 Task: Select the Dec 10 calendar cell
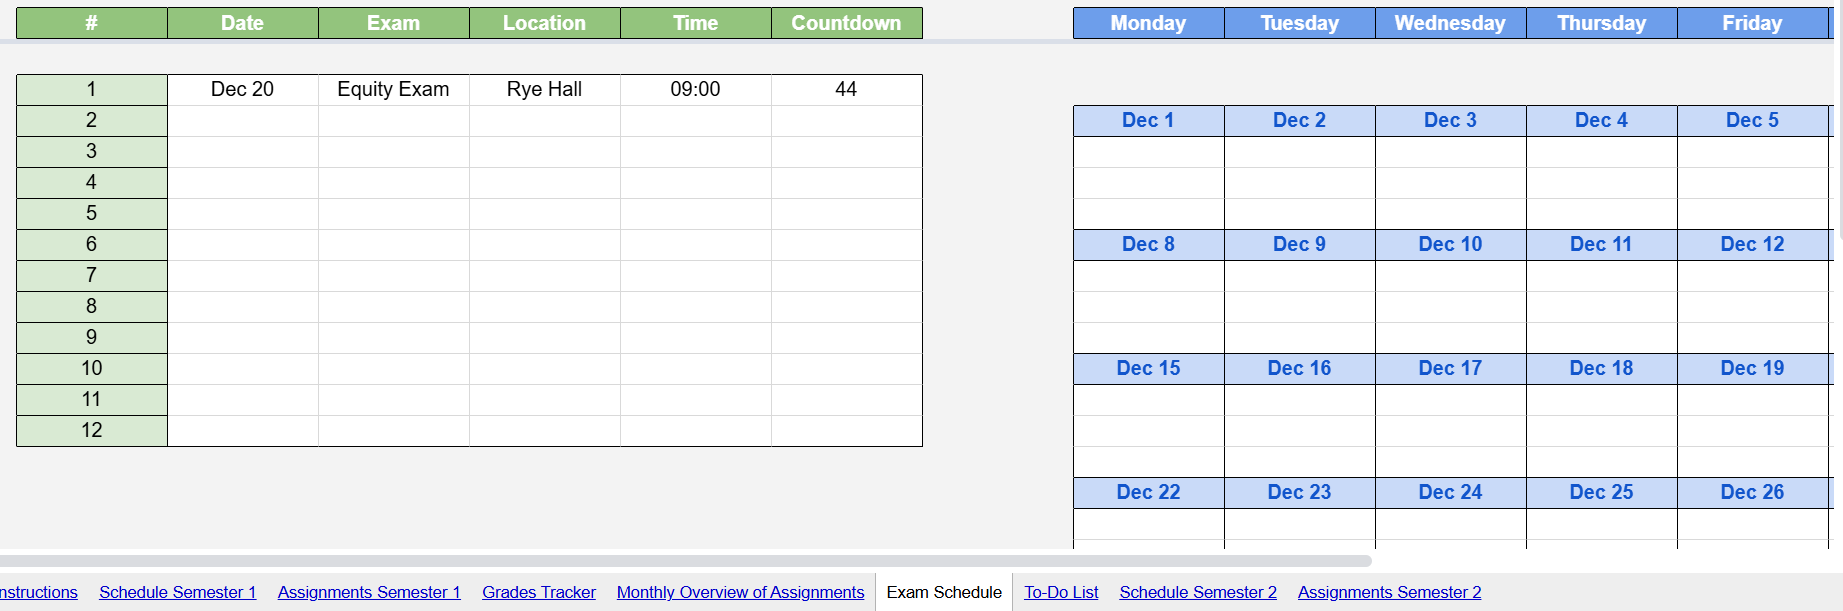(x=1450, y=244)
